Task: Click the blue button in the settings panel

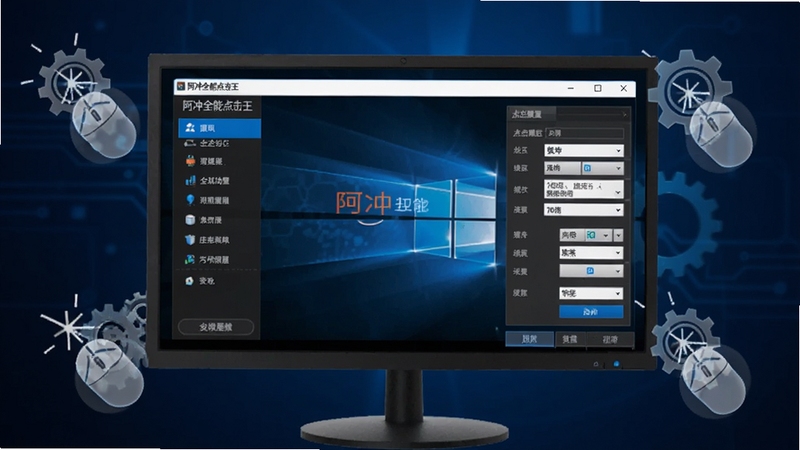Action: click(x=591, y=312)
